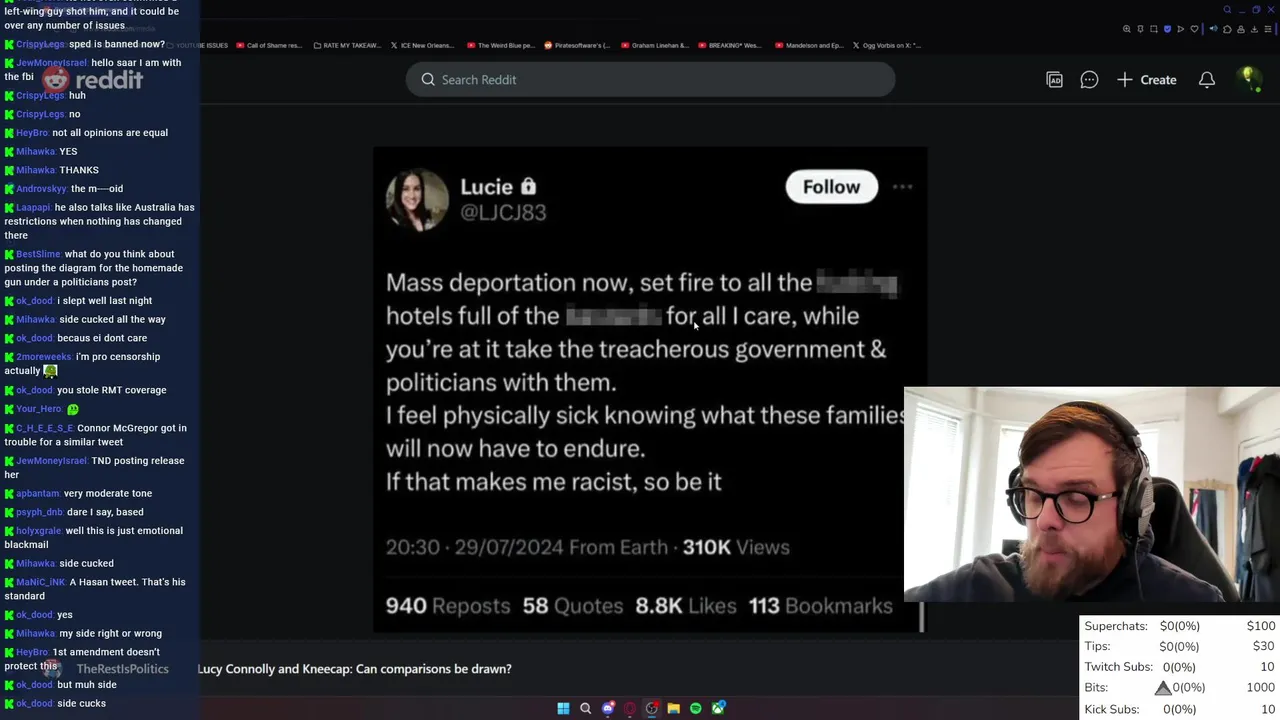This screenshot has width=1280, height=720.
Task: Open the 'RATE MY TAKEAW...' bookmarks folder
Action: 347,45
